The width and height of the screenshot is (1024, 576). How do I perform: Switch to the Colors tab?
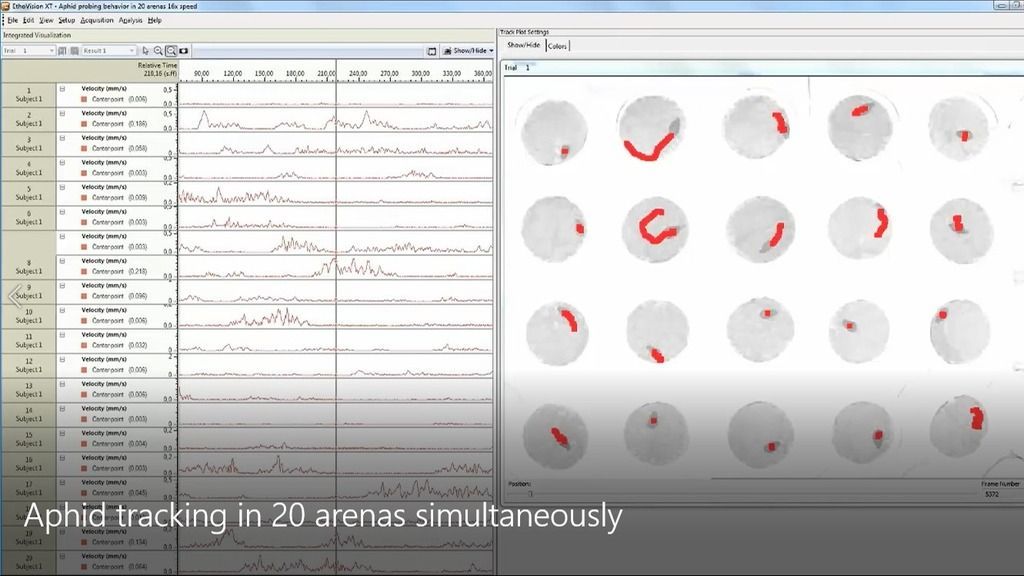point(557,46)
